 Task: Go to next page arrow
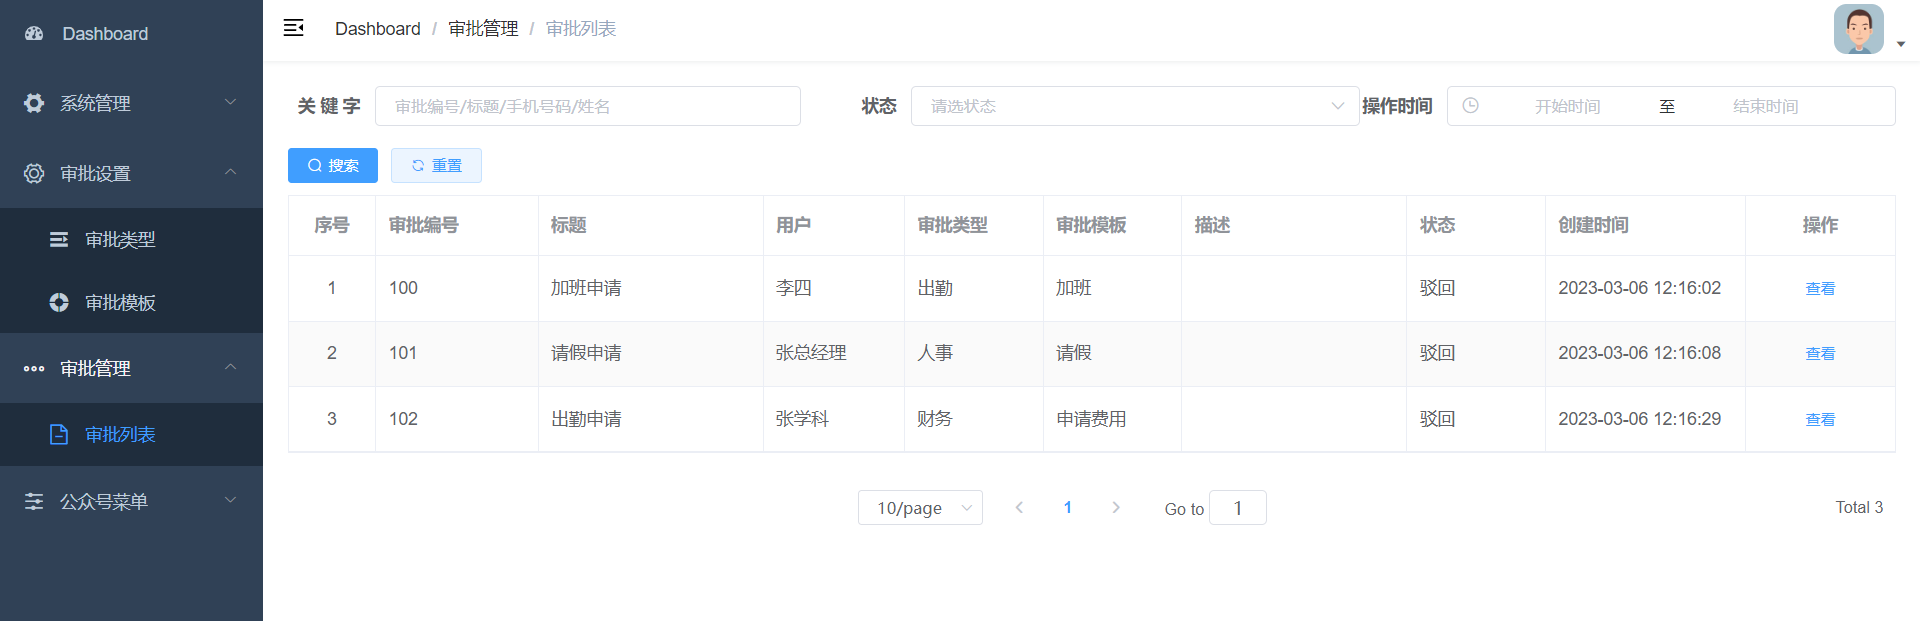1116,508
